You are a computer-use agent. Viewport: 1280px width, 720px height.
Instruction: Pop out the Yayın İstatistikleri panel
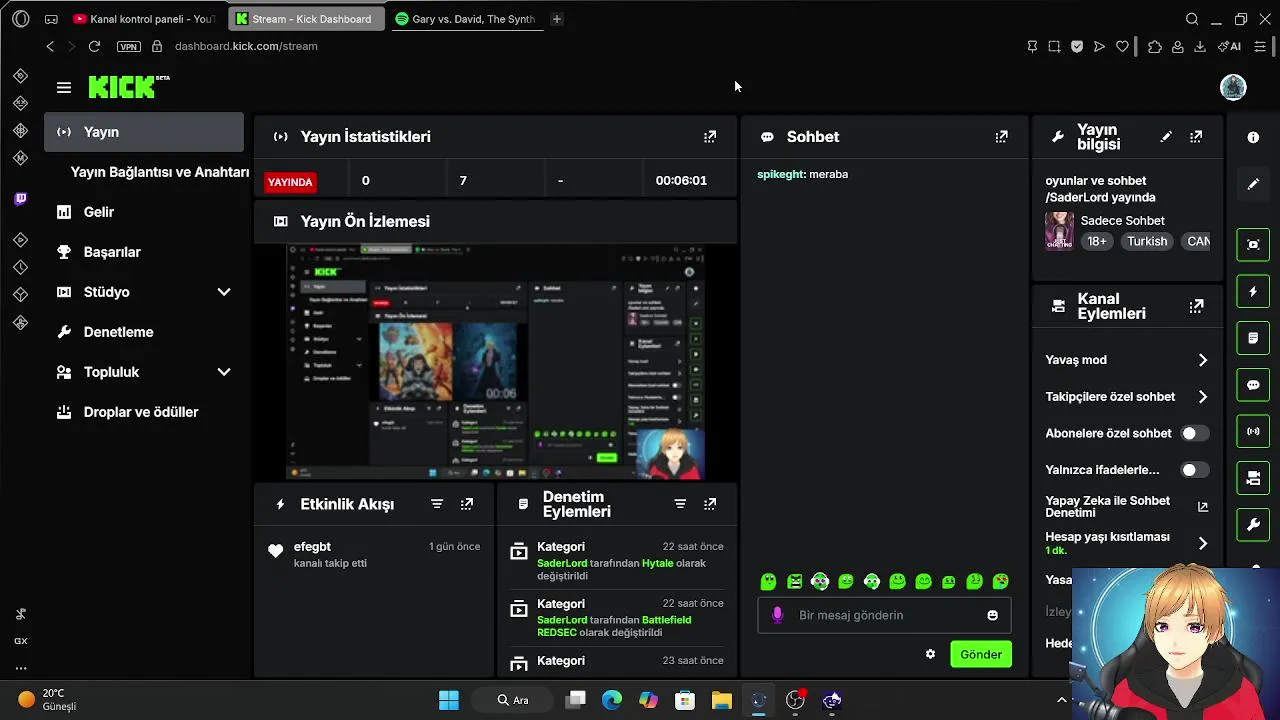(710, 137)
